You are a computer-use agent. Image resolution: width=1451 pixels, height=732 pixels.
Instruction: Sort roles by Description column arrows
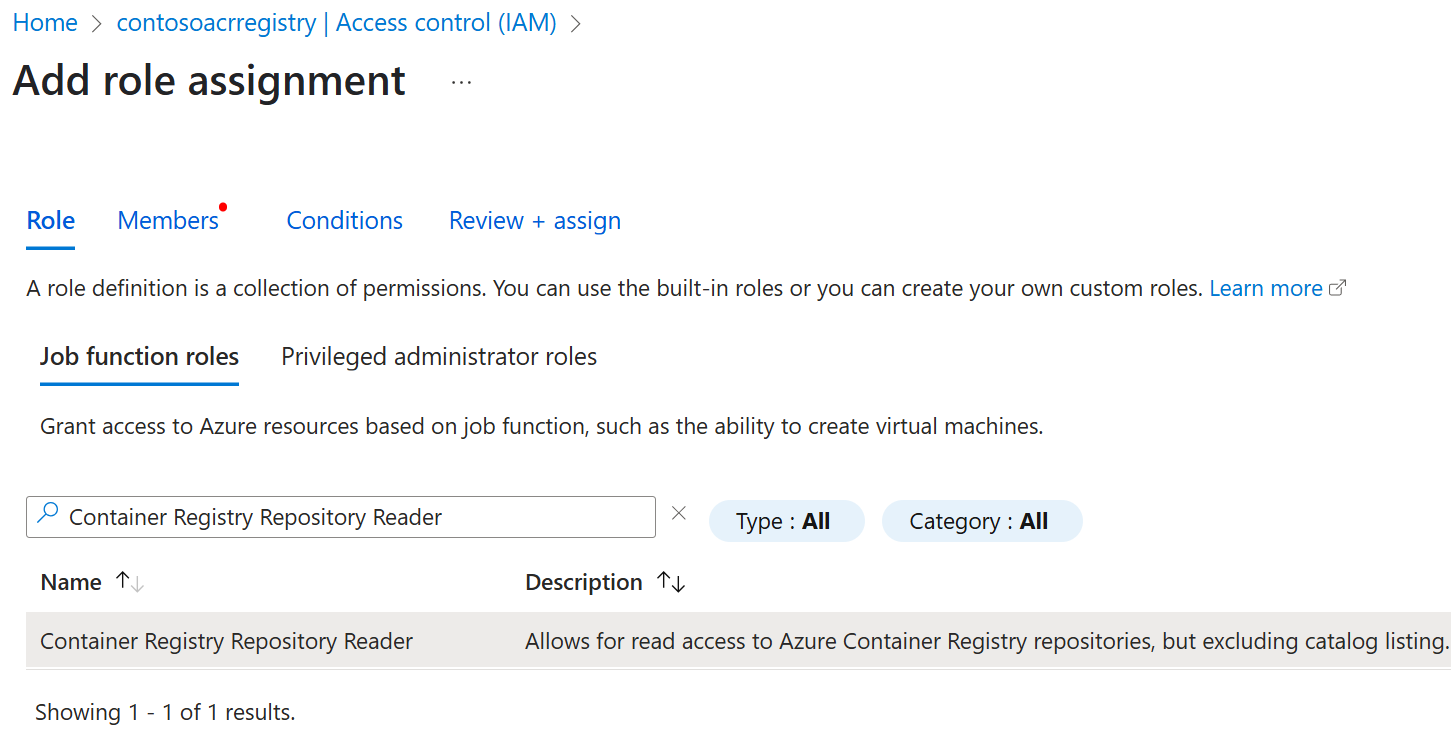tap(671, 582)
